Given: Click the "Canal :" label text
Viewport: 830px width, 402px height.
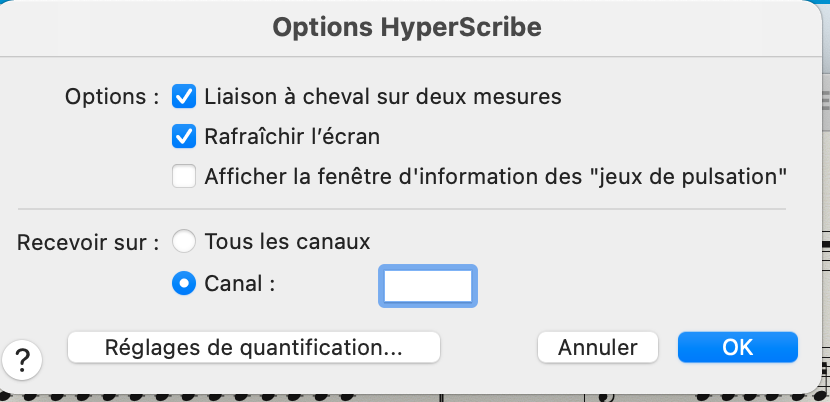Looking at the screenshot, I should point(239,284).
